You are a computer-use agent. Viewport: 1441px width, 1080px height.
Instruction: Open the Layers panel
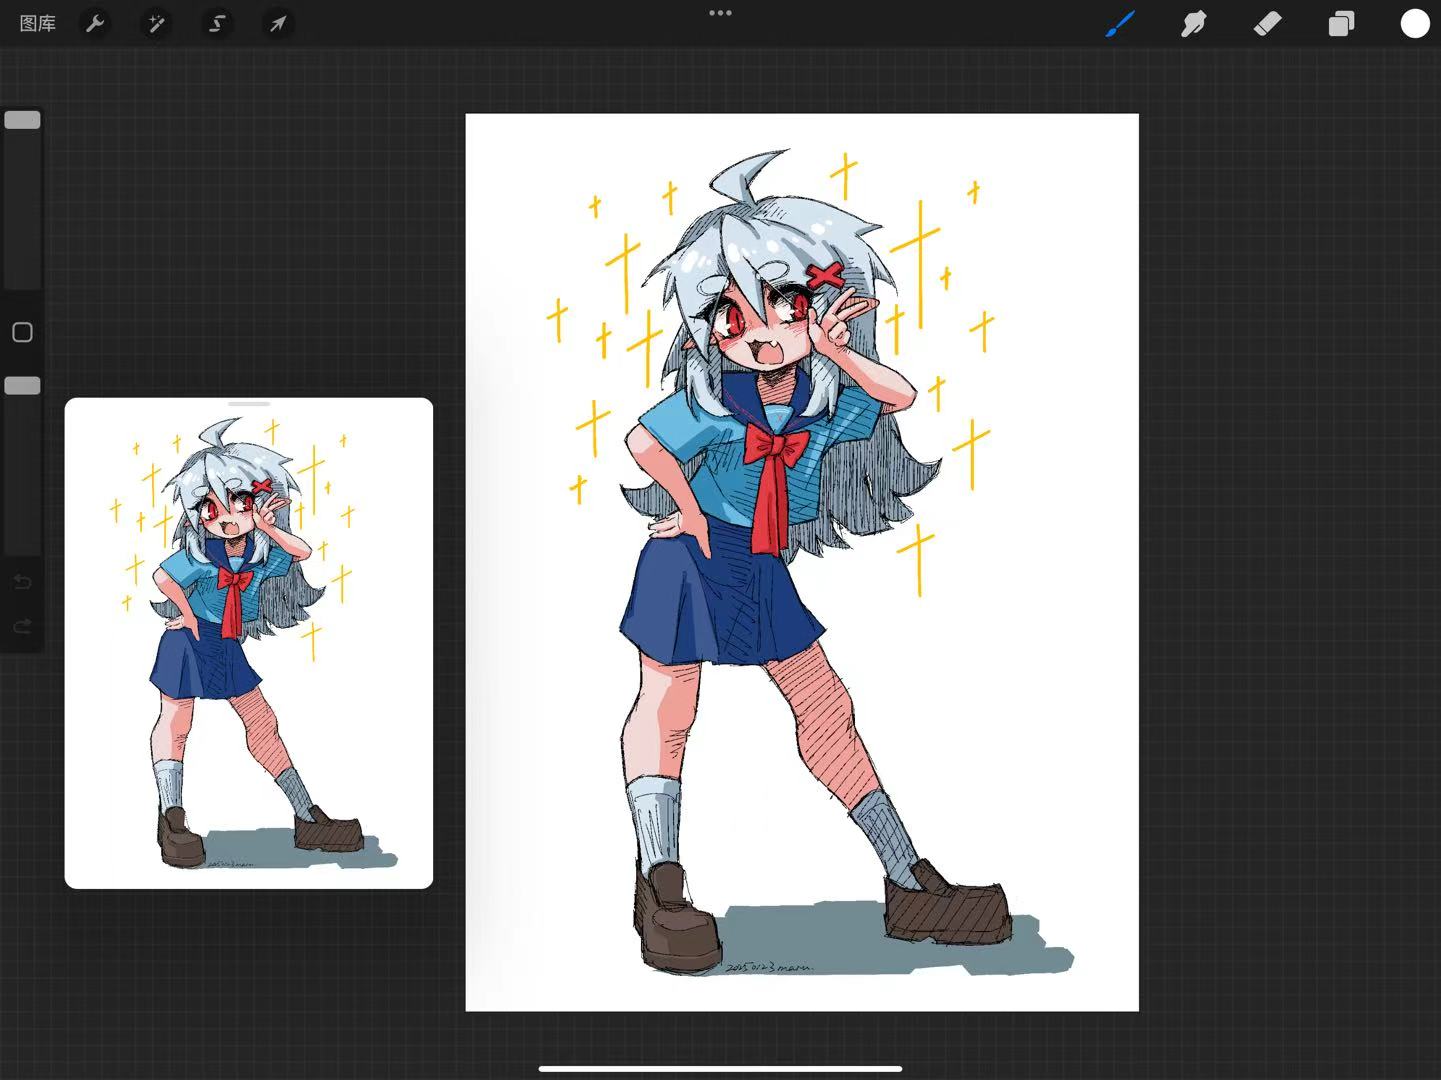[1341, 23]
